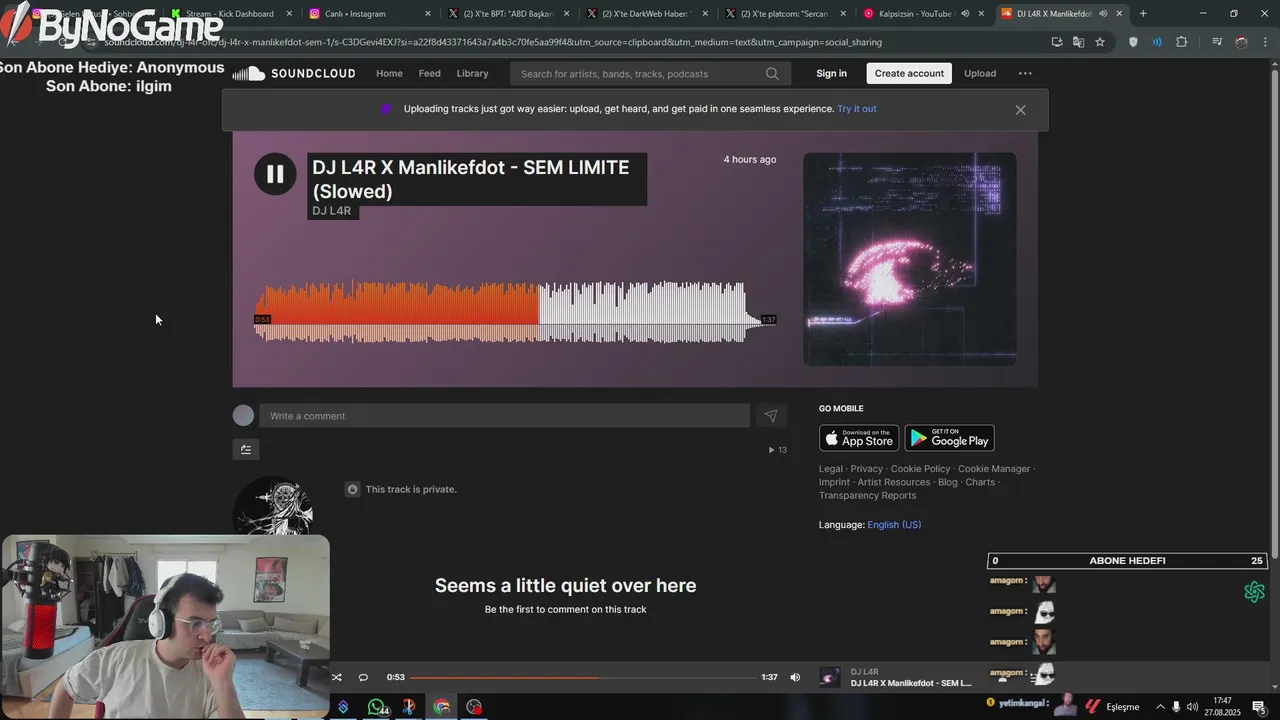Open a new browser tab

pyautogui.click(x=1143, y=14)
